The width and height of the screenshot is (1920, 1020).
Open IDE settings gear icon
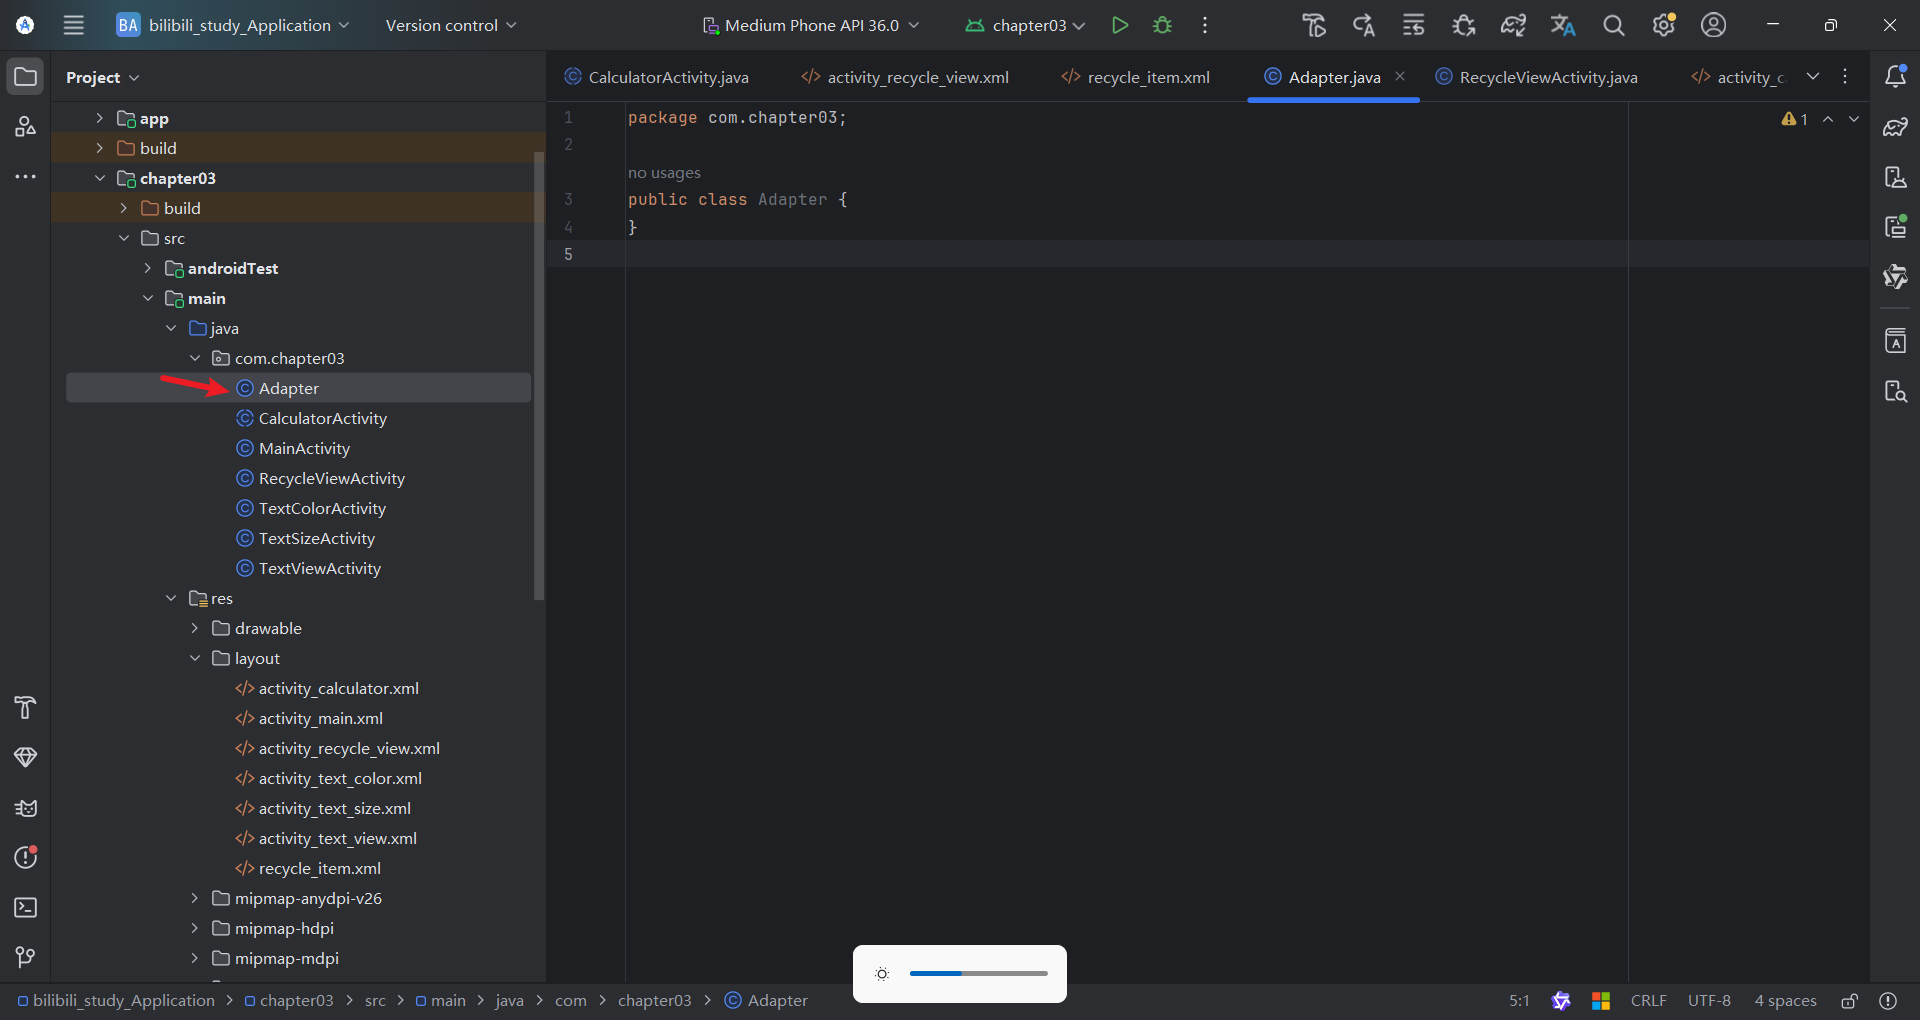[x=1664, y=25]
